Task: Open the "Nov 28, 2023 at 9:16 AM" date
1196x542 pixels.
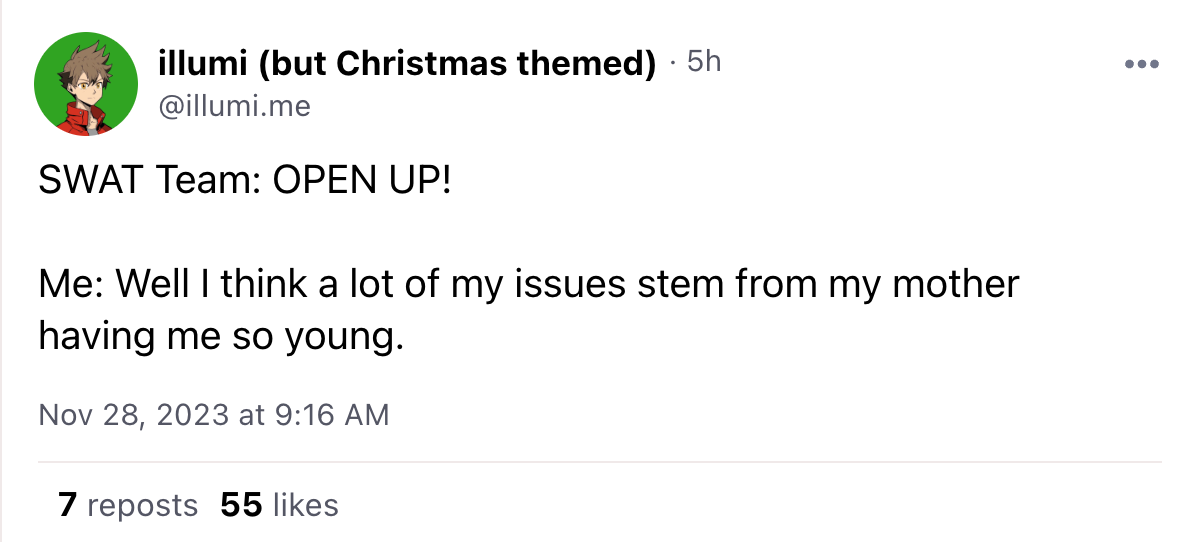Action: [213, 415]
